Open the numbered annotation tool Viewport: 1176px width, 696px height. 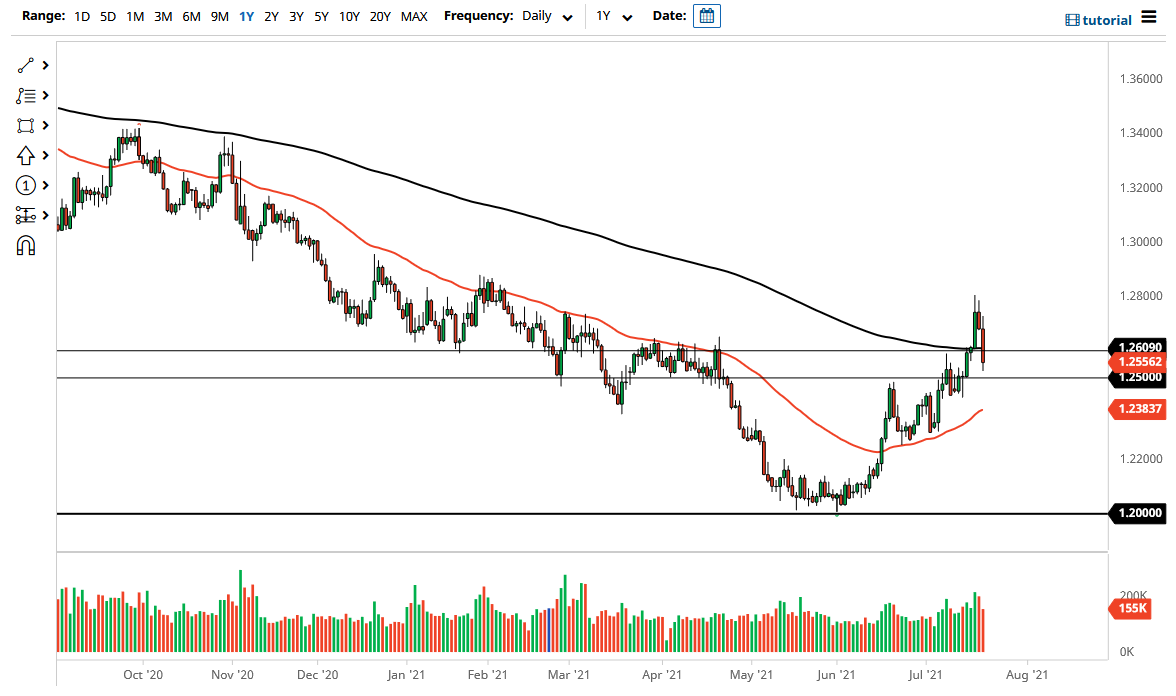(26, 185)
